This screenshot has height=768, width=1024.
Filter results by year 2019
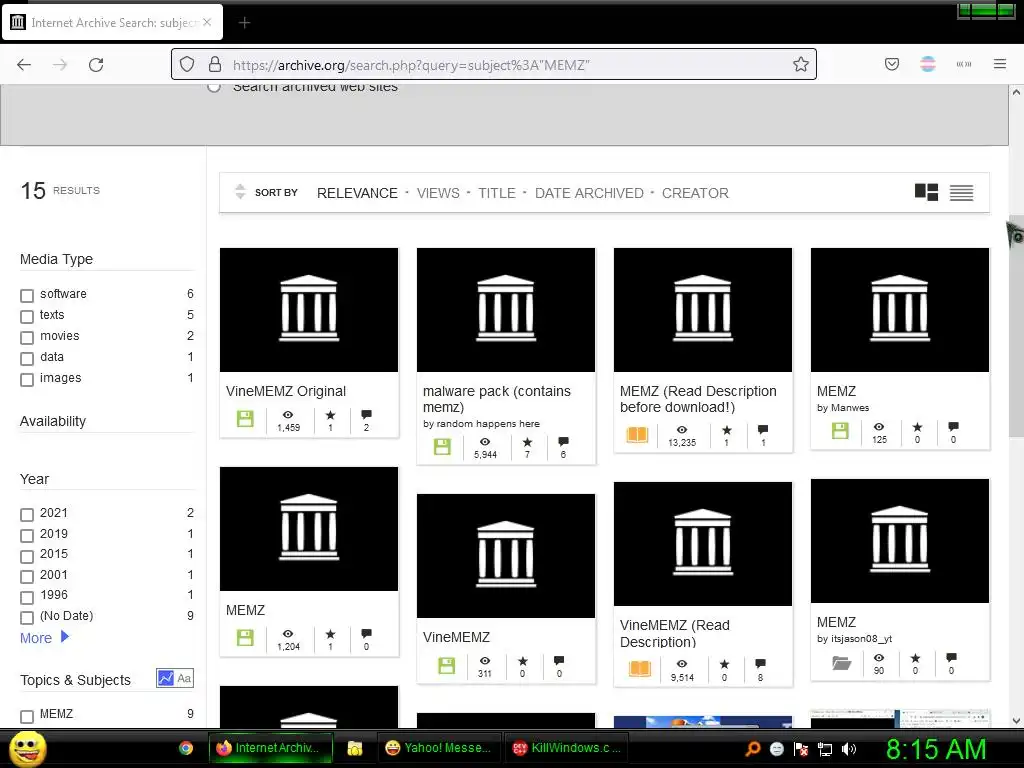click(27, 536)
